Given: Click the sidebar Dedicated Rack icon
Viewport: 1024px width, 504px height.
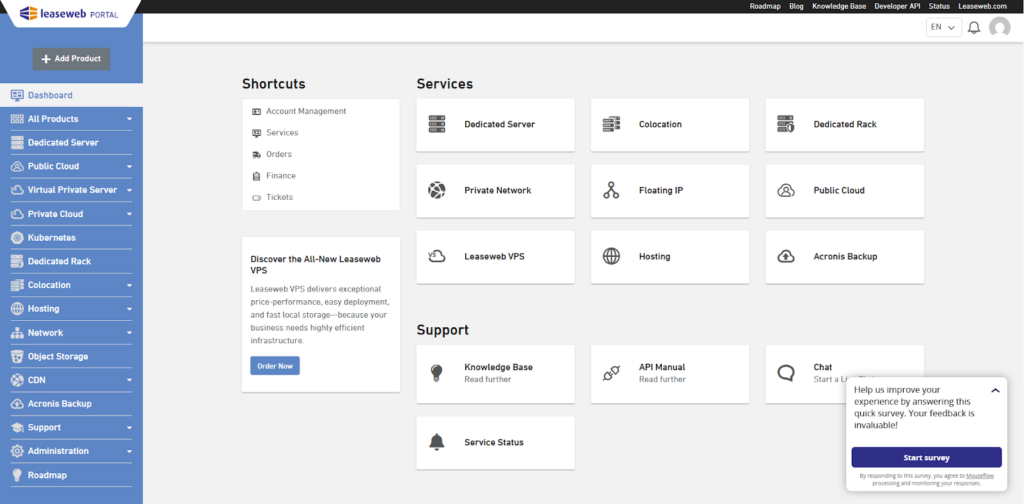Looking at the screenshot, I should [x=18, y=261].
